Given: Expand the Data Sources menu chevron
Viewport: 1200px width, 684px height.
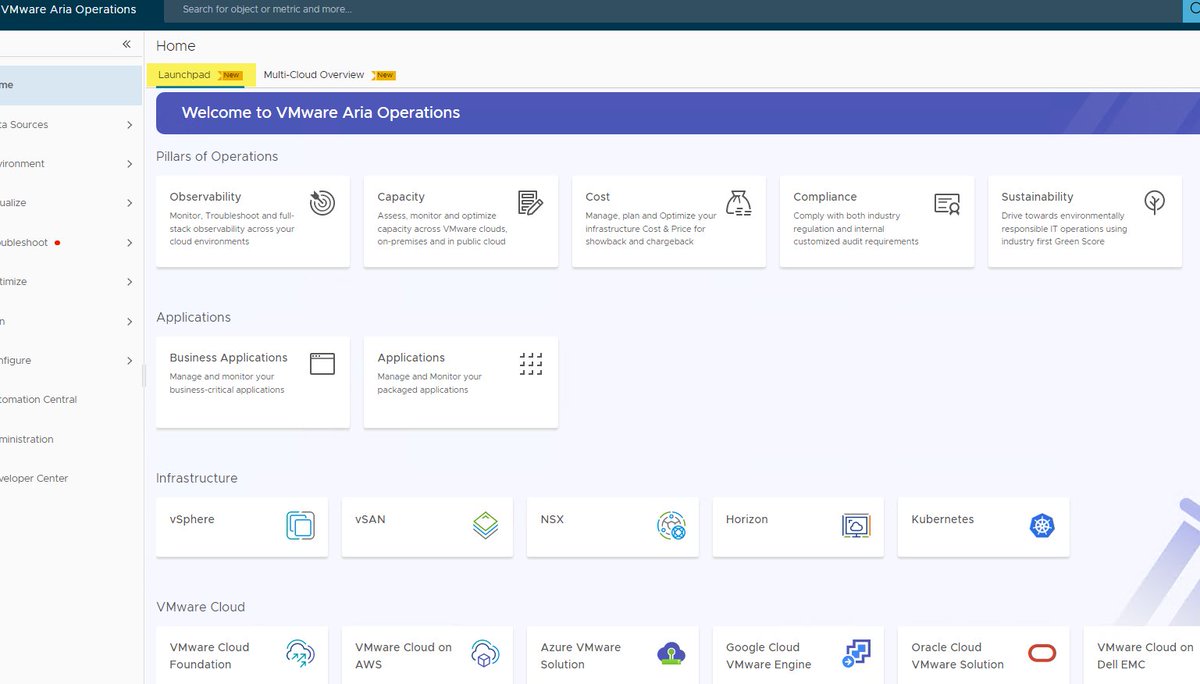Looking at the screenshot, I should click(x=130, y=125).
